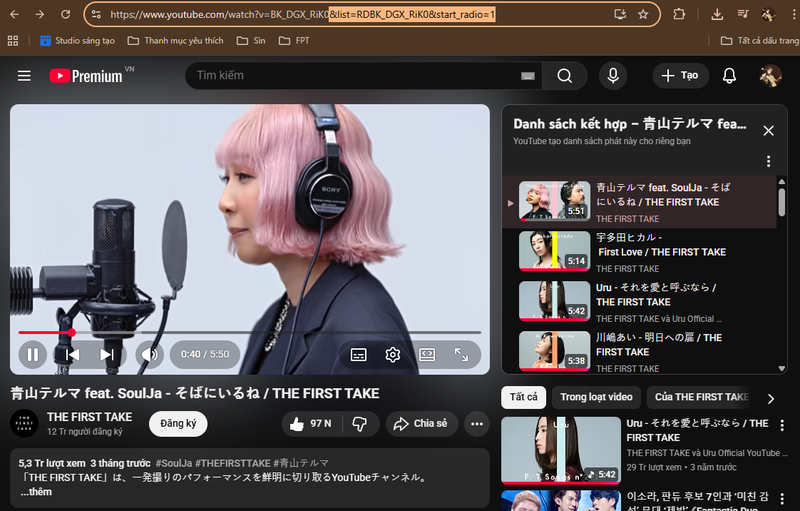Open the FPT bookmark folder
The height and width of the screenshot is (511, 800).
click(x=294, y=40)
